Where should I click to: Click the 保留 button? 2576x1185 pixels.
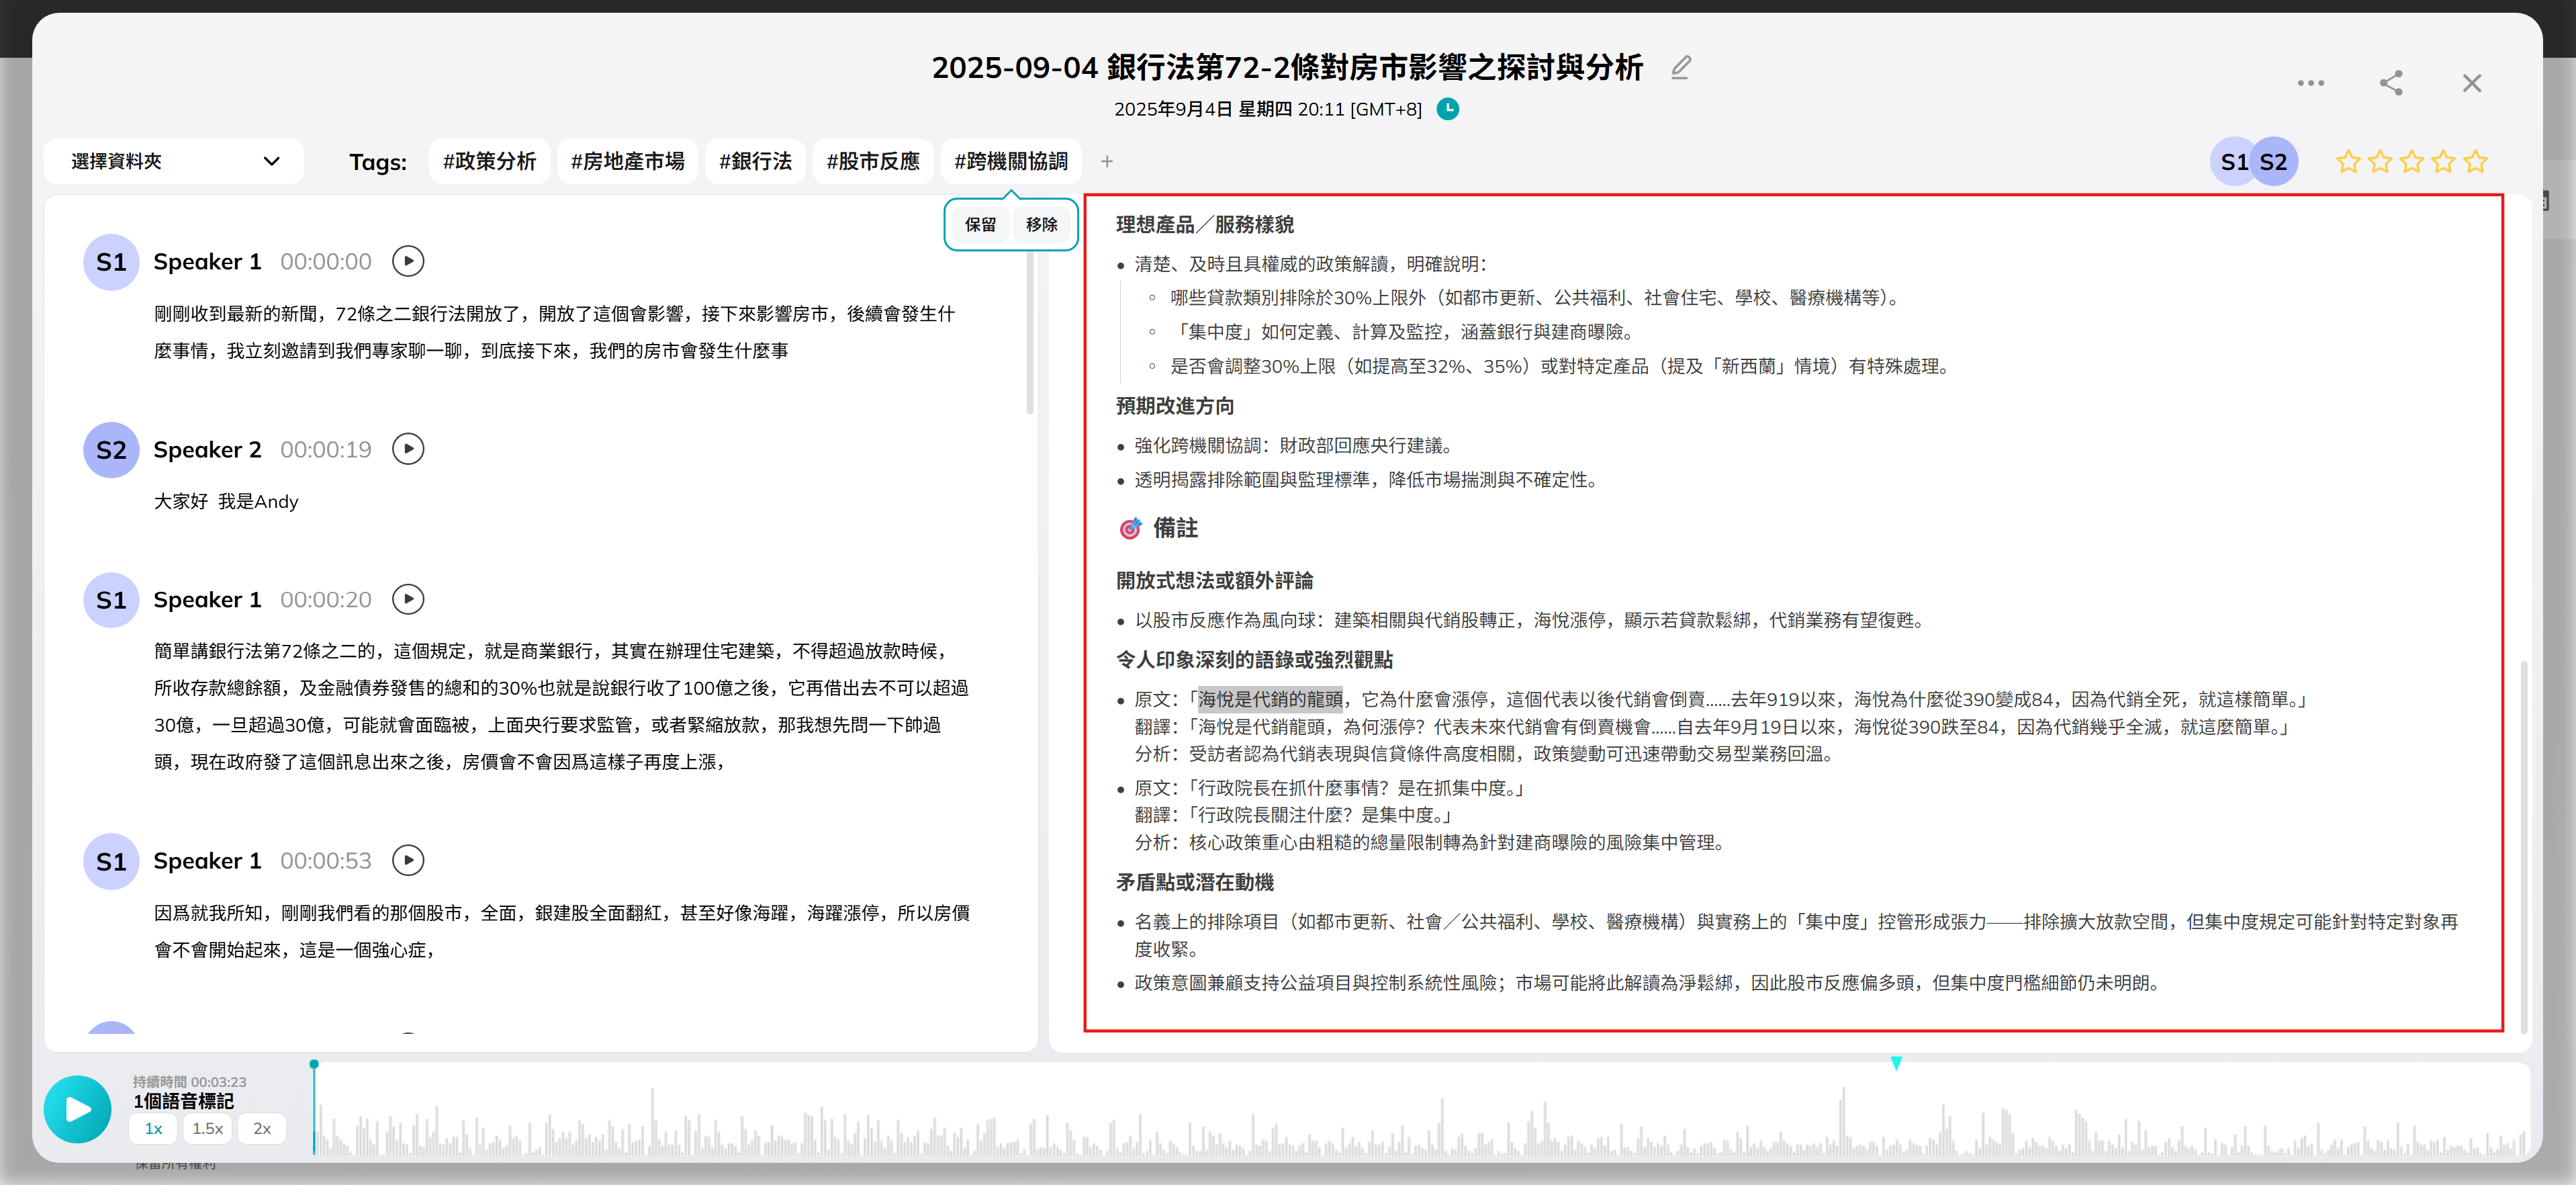coord(980,225)
